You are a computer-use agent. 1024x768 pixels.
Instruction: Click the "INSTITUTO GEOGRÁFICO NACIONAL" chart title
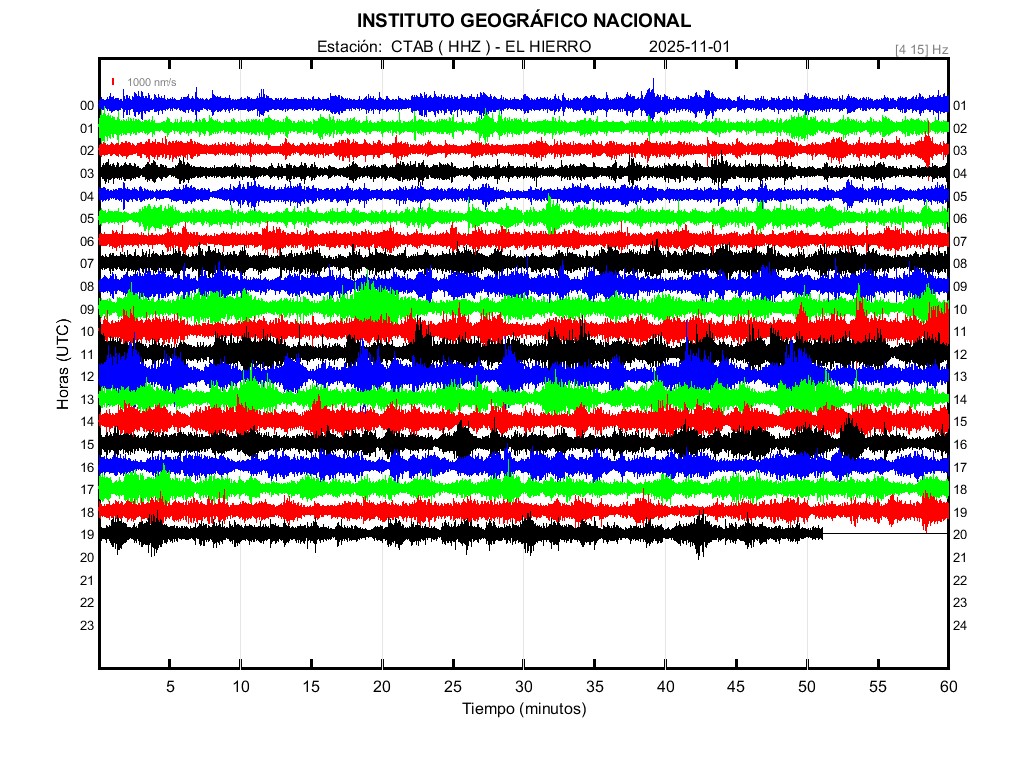(523, 21)
